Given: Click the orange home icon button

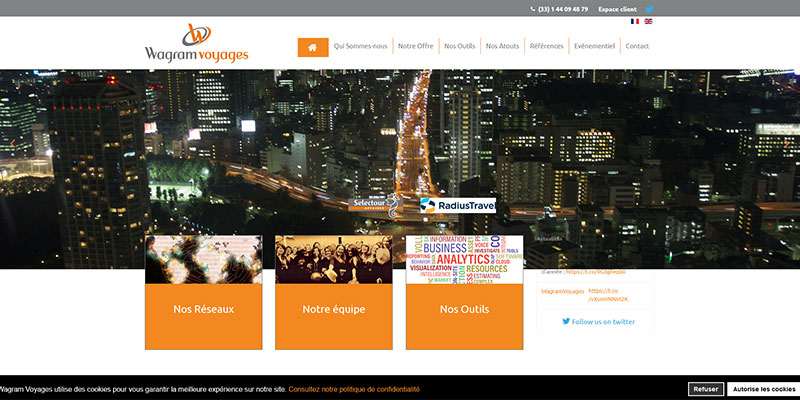Looking at the screenshot, I should coord(313,47).
